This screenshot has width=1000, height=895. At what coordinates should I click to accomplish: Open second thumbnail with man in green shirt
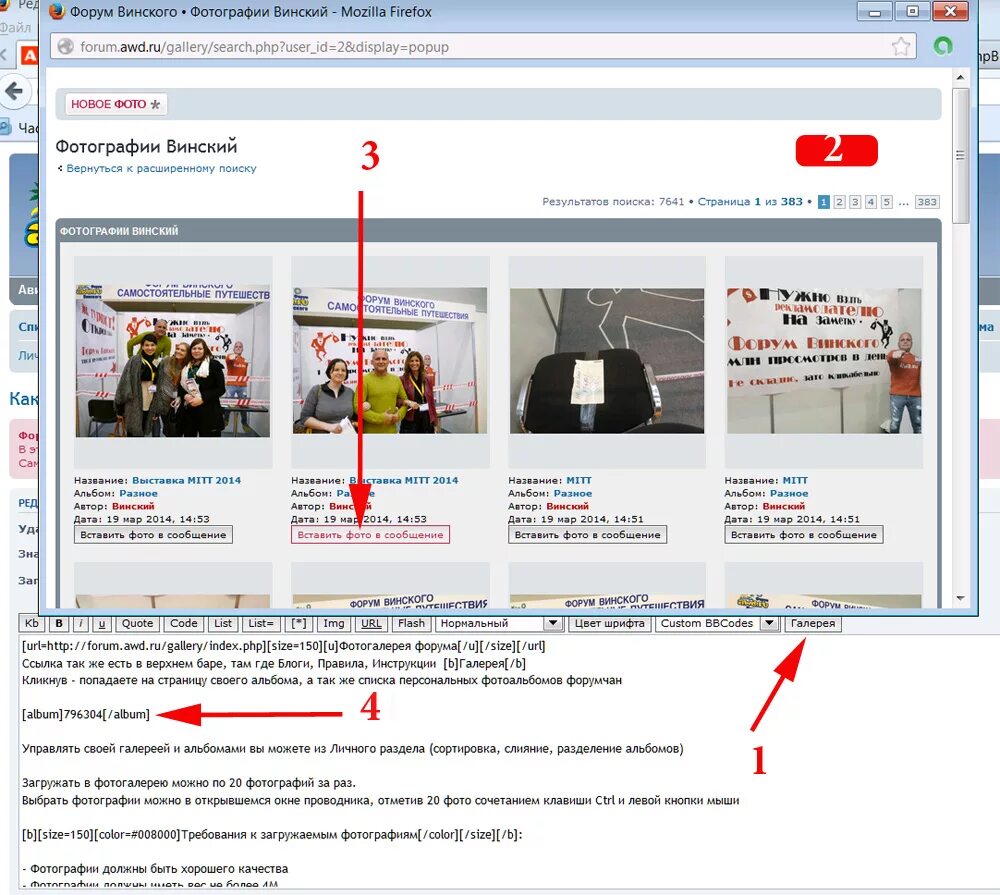pos(390,361)
